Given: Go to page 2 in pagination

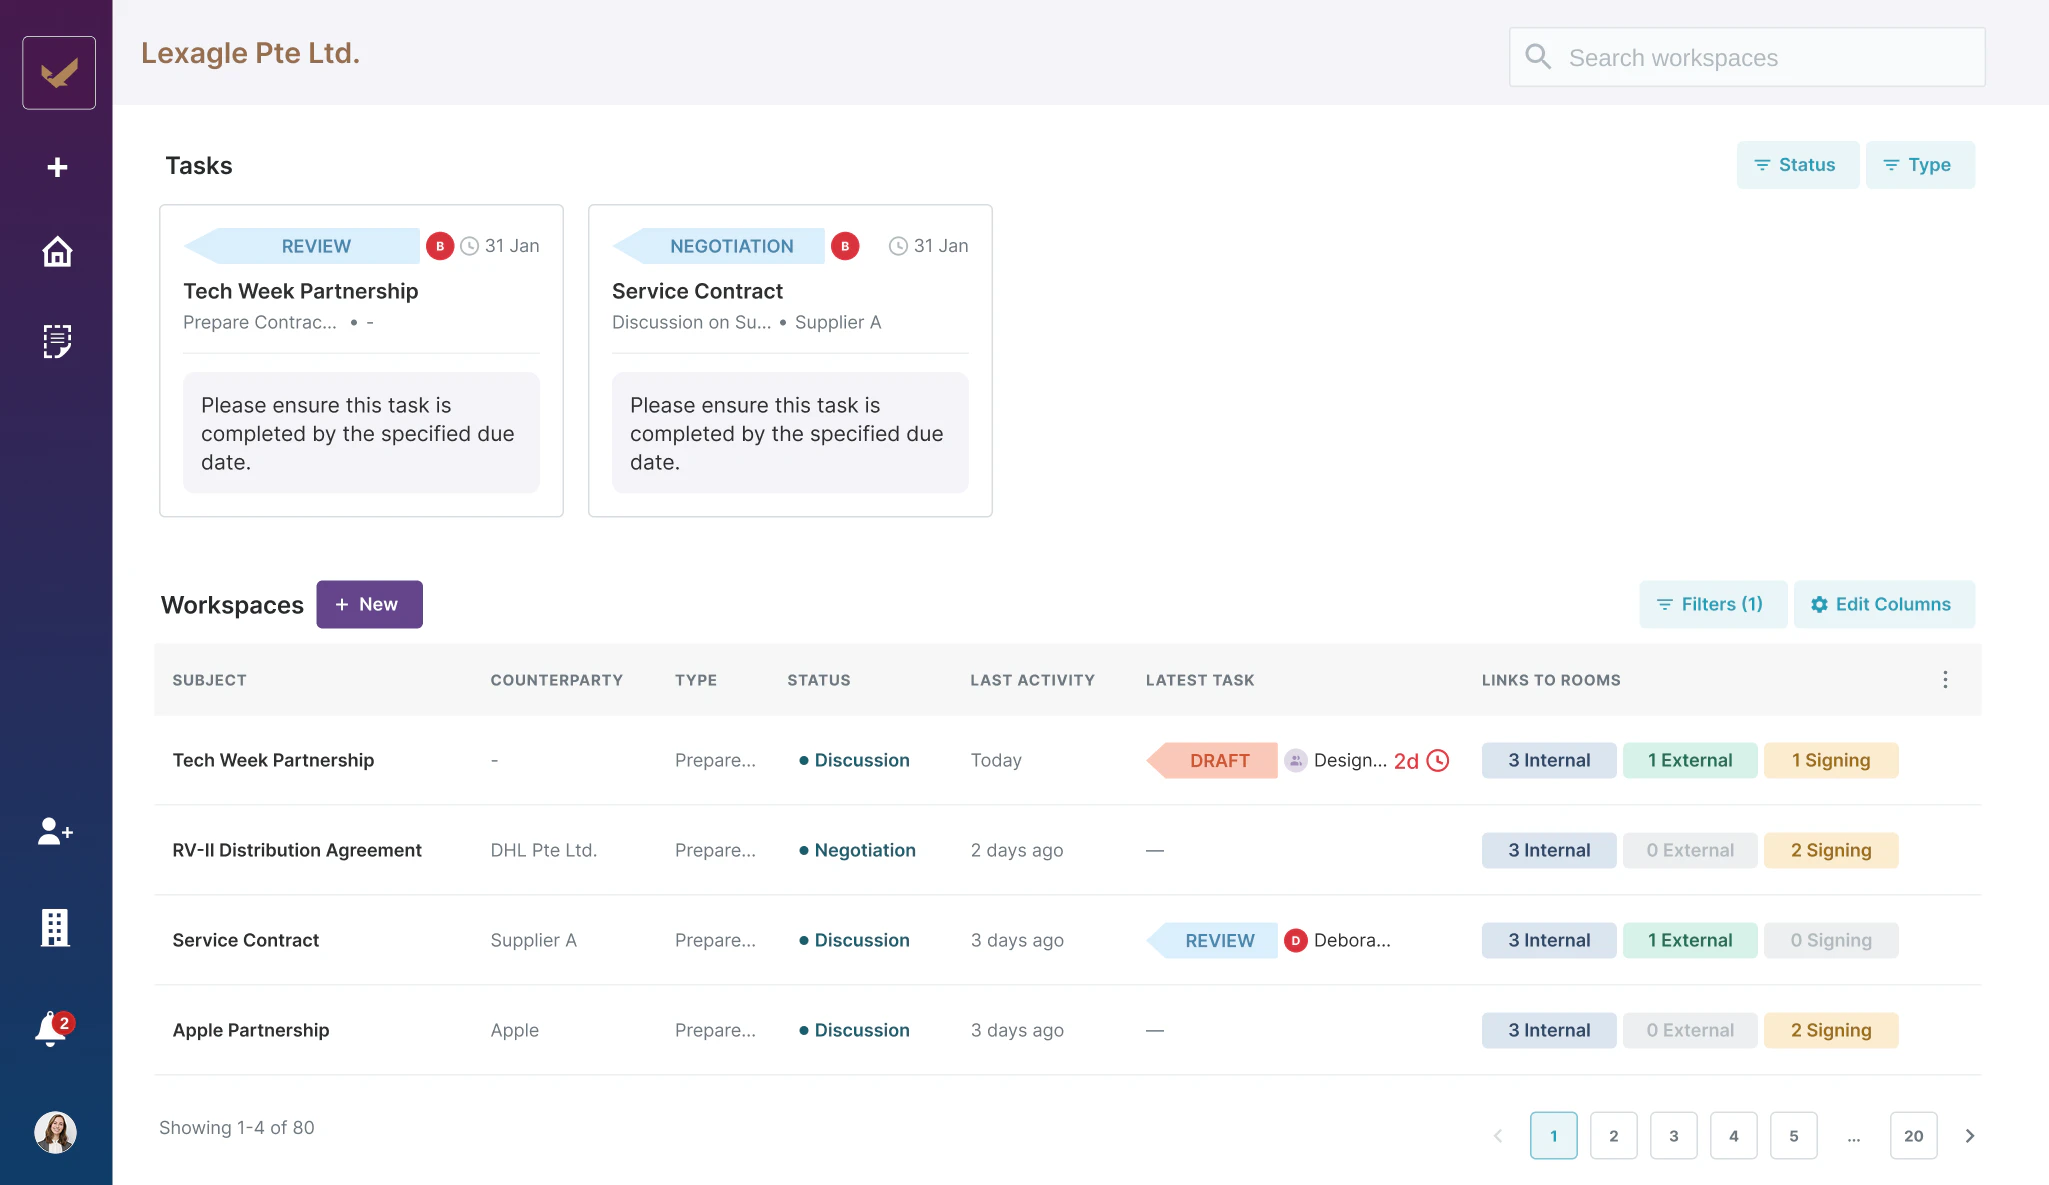Looking at the screenshot, I should point(1613,1136).
